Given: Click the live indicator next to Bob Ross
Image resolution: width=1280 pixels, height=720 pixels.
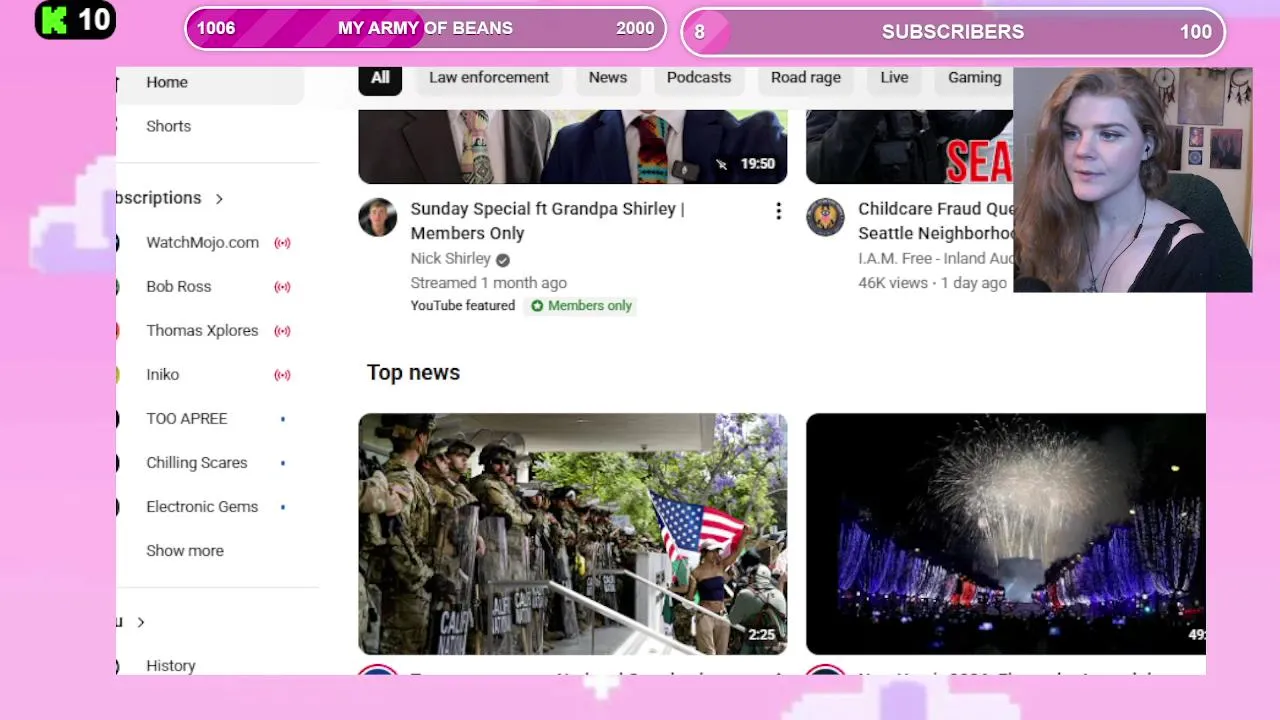Looking at the screenshot, I should (282, 287).
